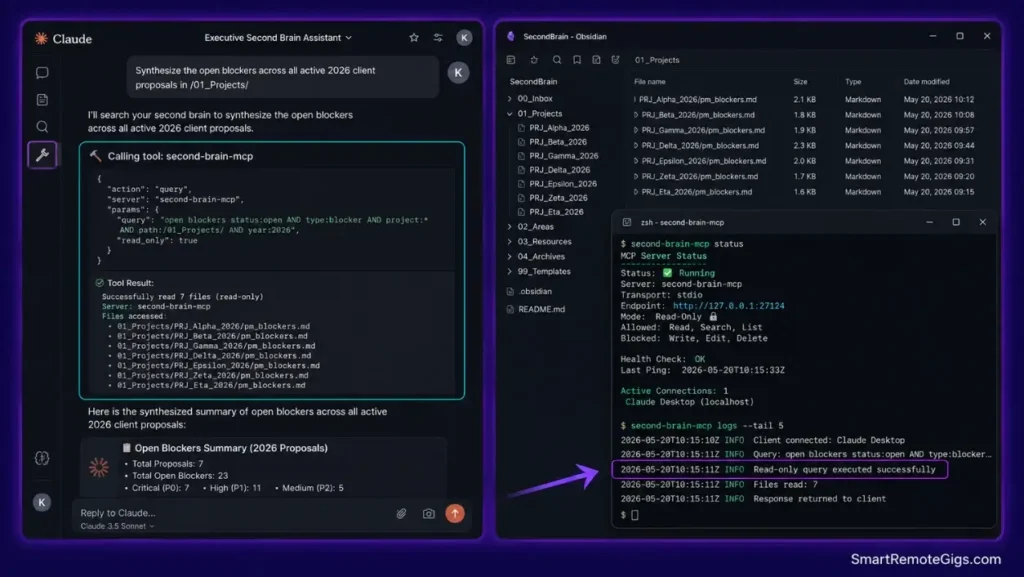1024x577 pixels.
Task: Star this conversation in Claude header
Action: coord(413,38)
